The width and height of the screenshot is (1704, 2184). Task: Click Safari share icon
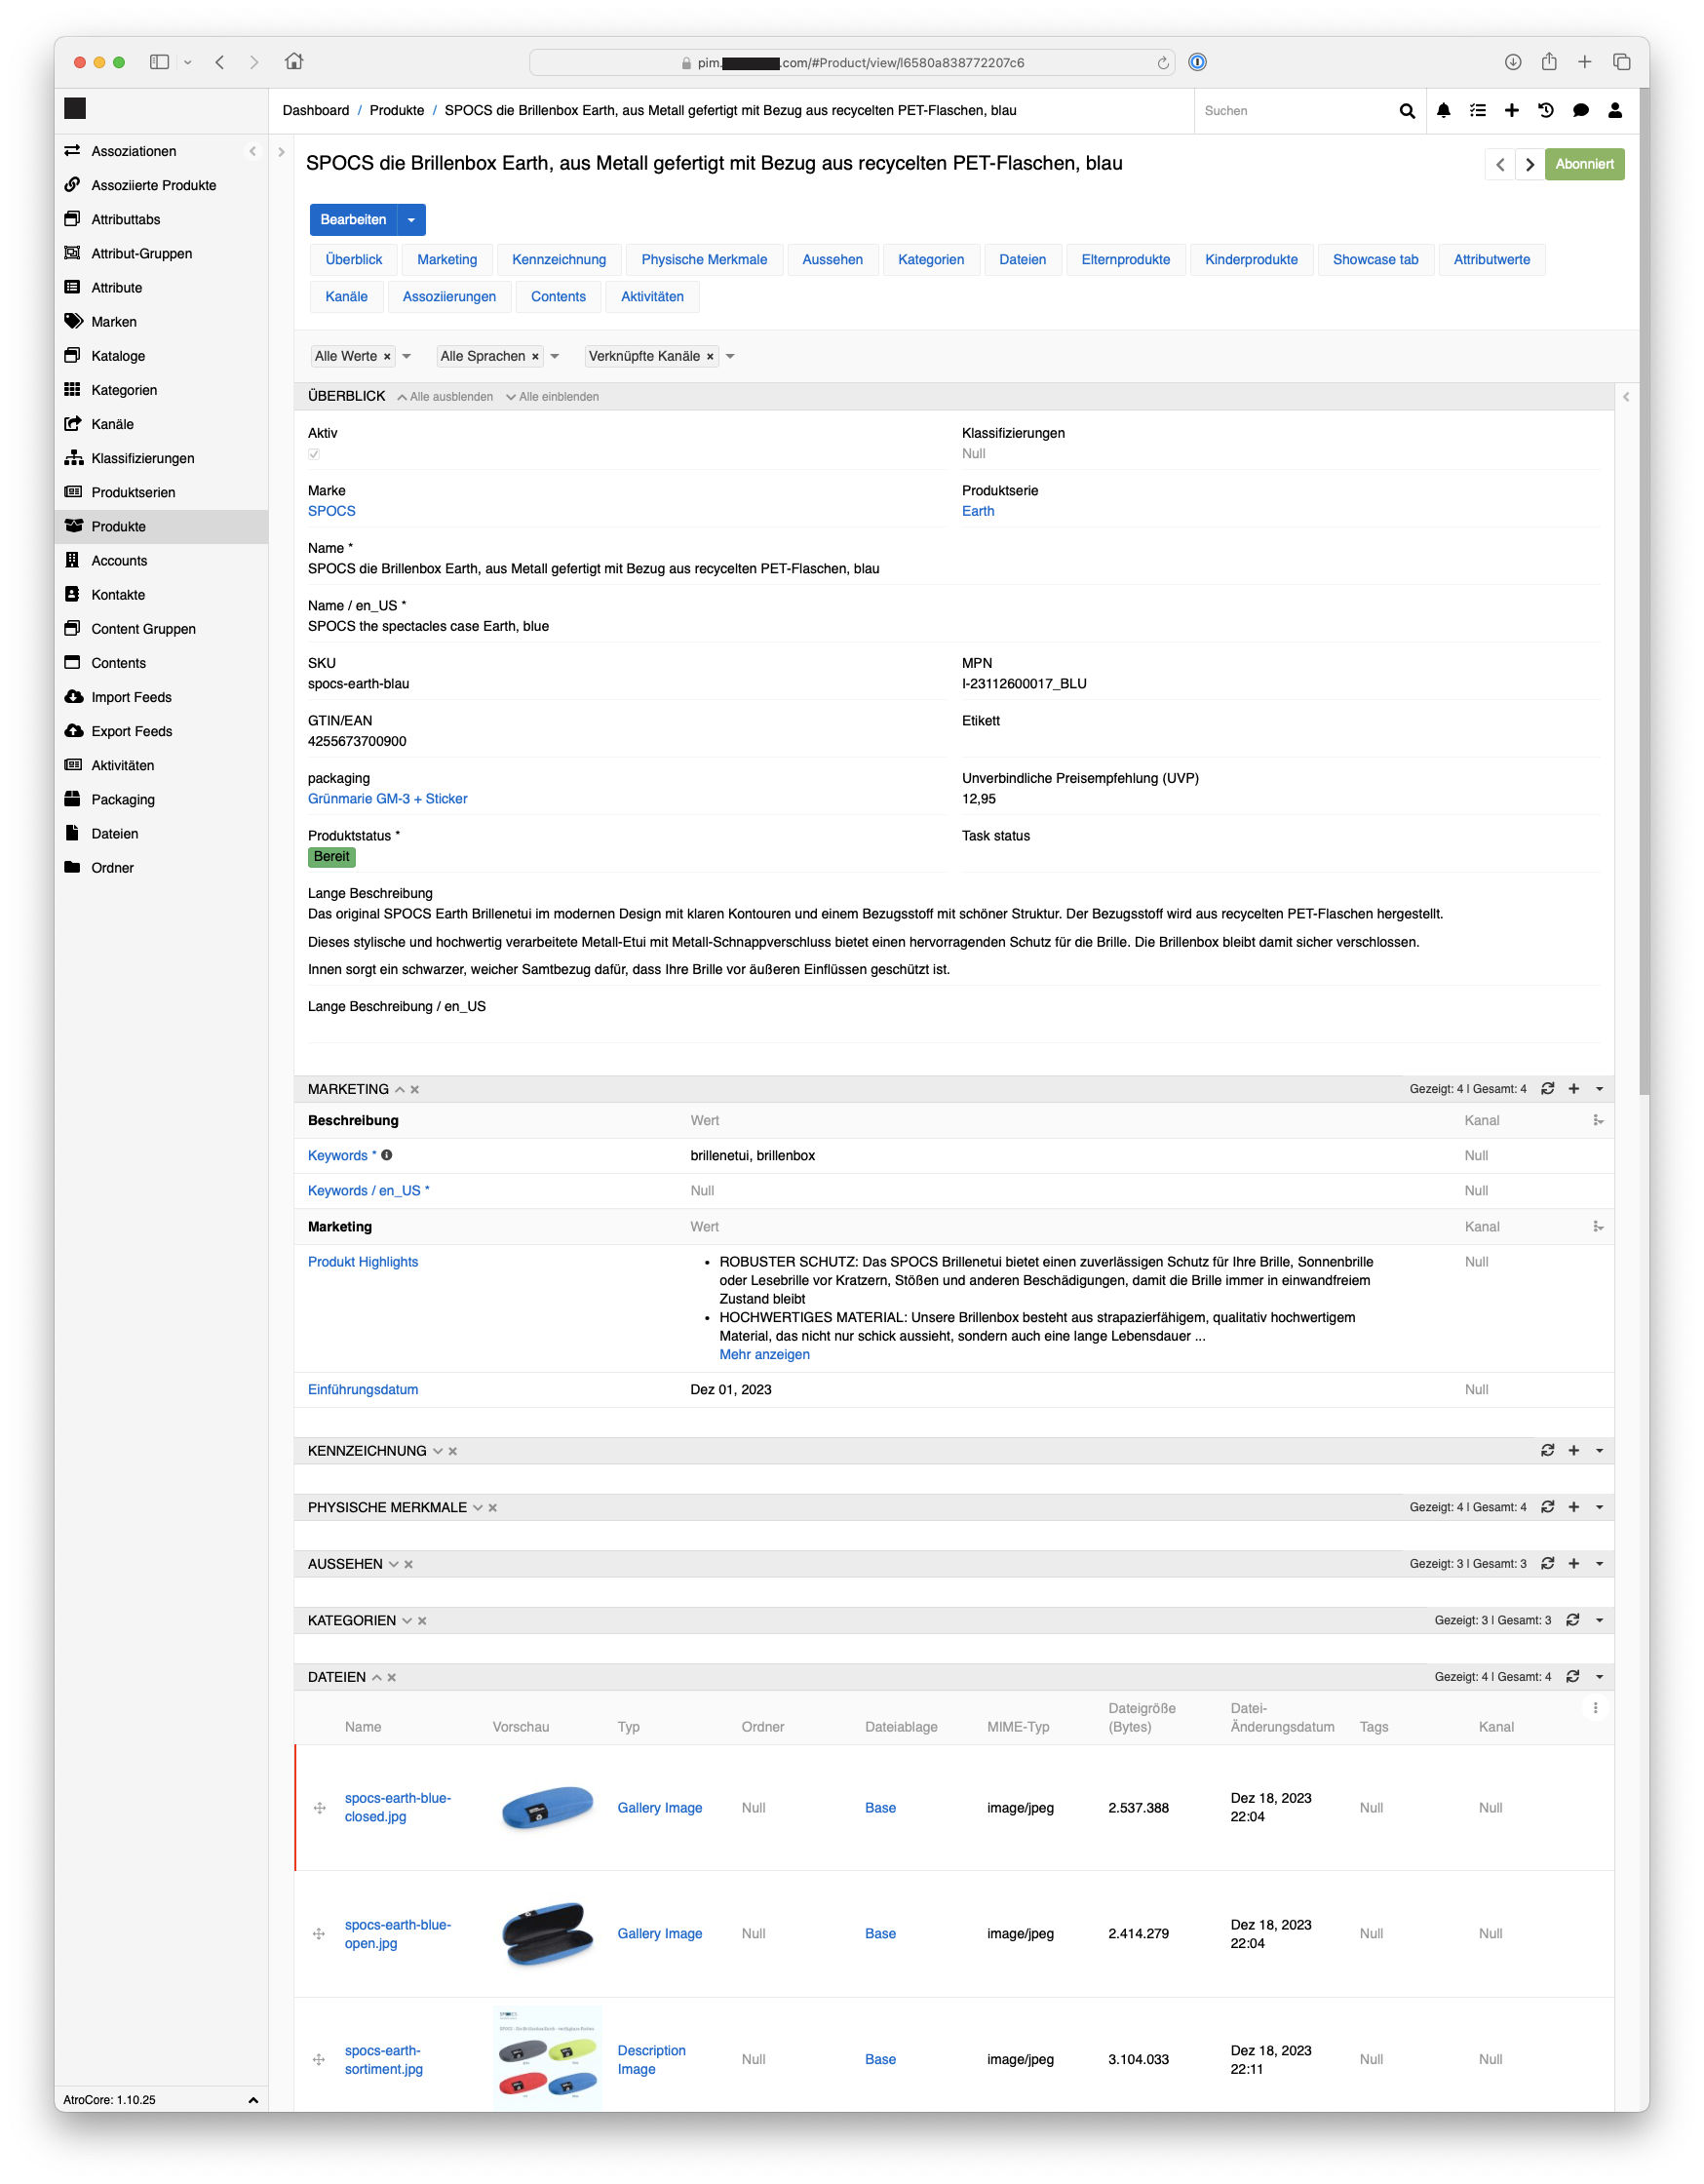click(x=1548, y=62)
